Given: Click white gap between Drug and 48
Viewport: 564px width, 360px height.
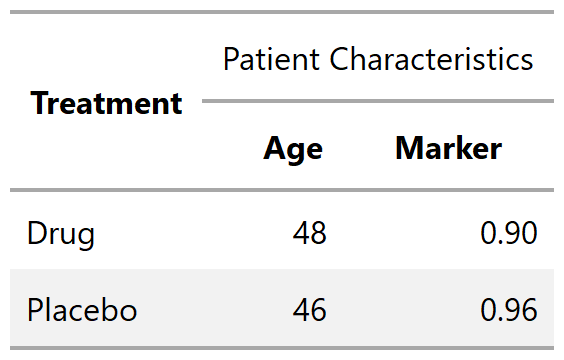Looking at the screenshot, I should [x=194, y=233].
